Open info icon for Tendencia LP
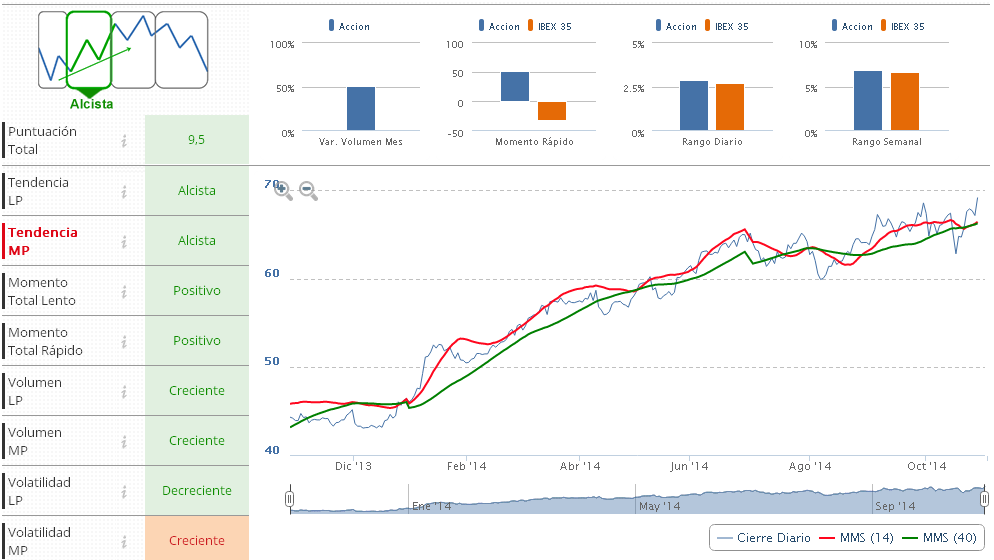The width and height of the screenshot is (994, 560). (124, 191)
